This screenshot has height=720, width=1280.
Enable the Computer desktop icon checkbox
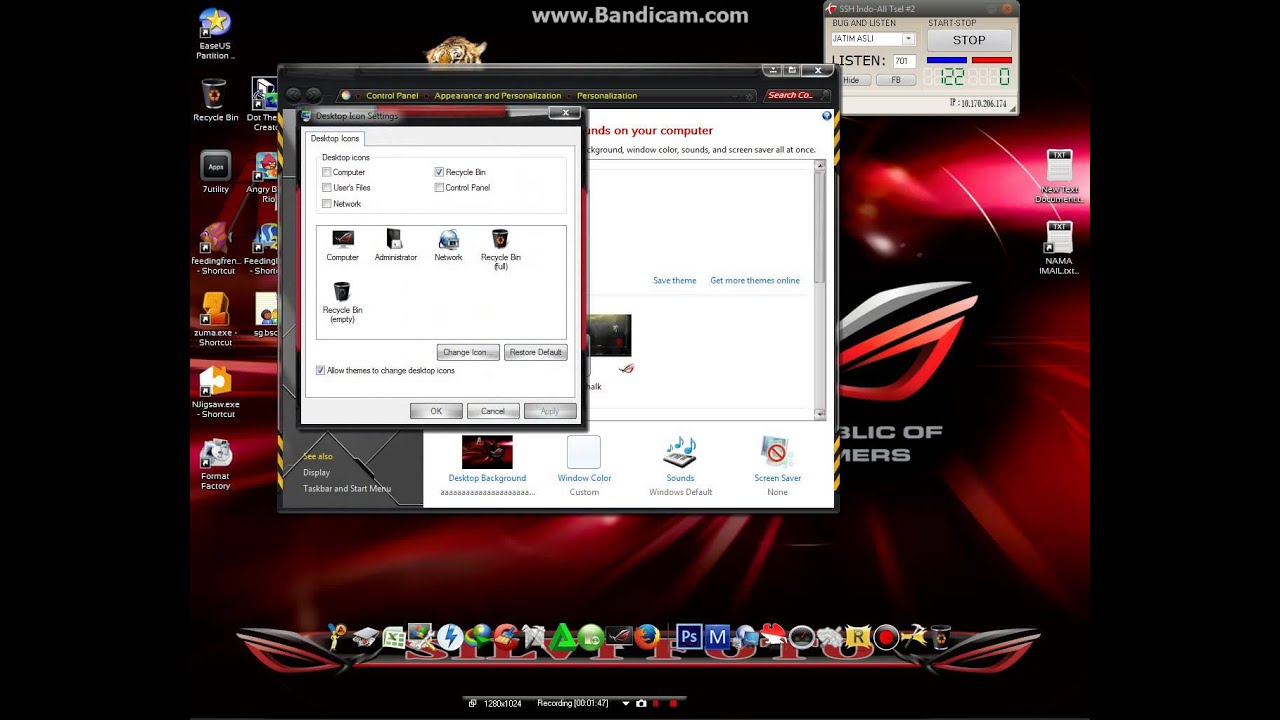tap(327, 172)
